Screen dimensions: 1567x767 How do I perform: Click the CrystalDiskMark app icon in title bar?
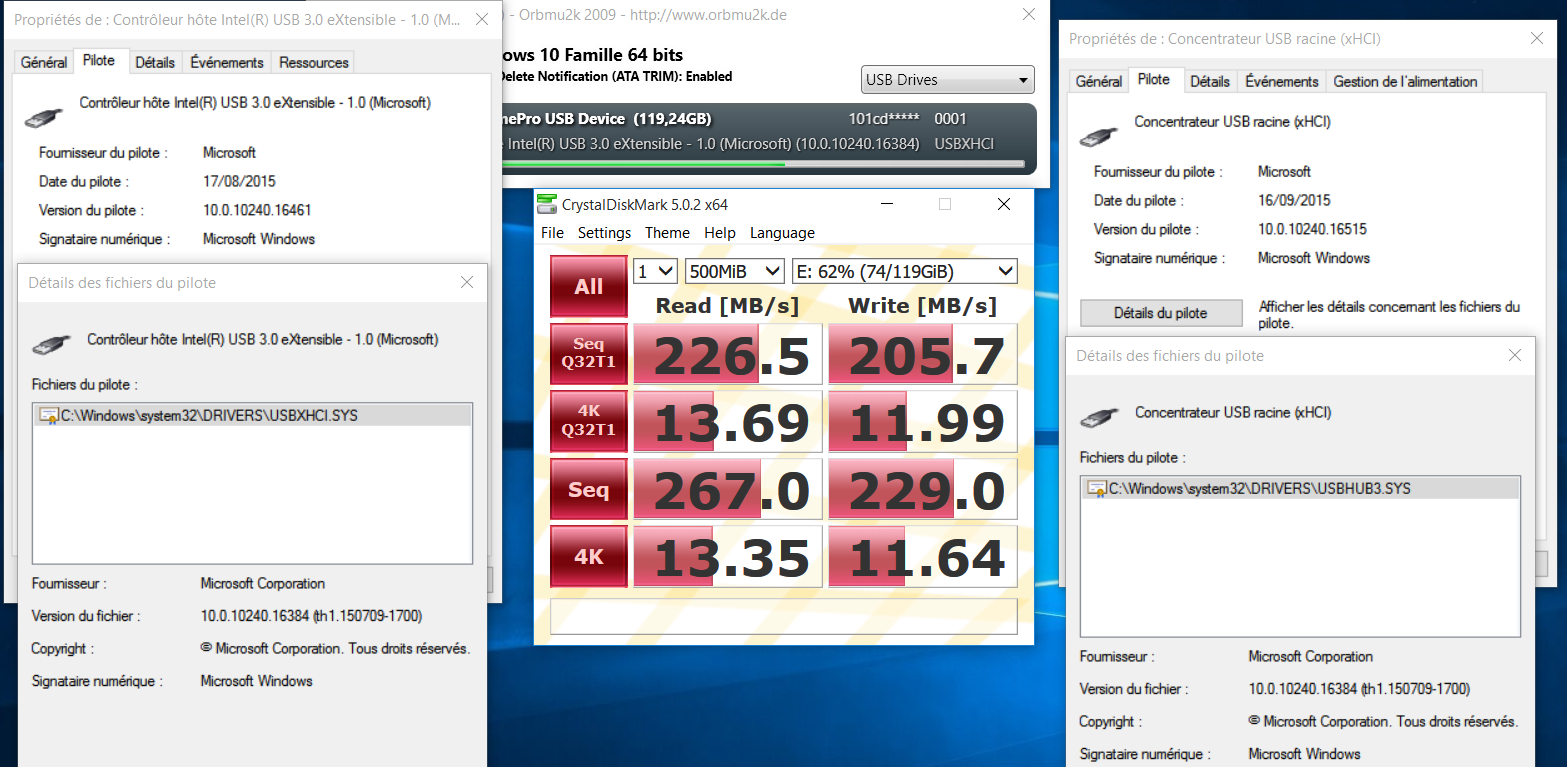[546, 204]
